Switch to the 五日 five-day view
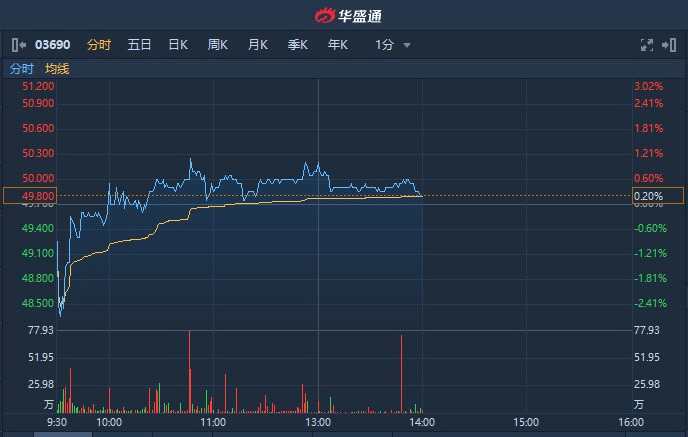The width and height of the screenshot is (688, 437). [x=139, y=45]
